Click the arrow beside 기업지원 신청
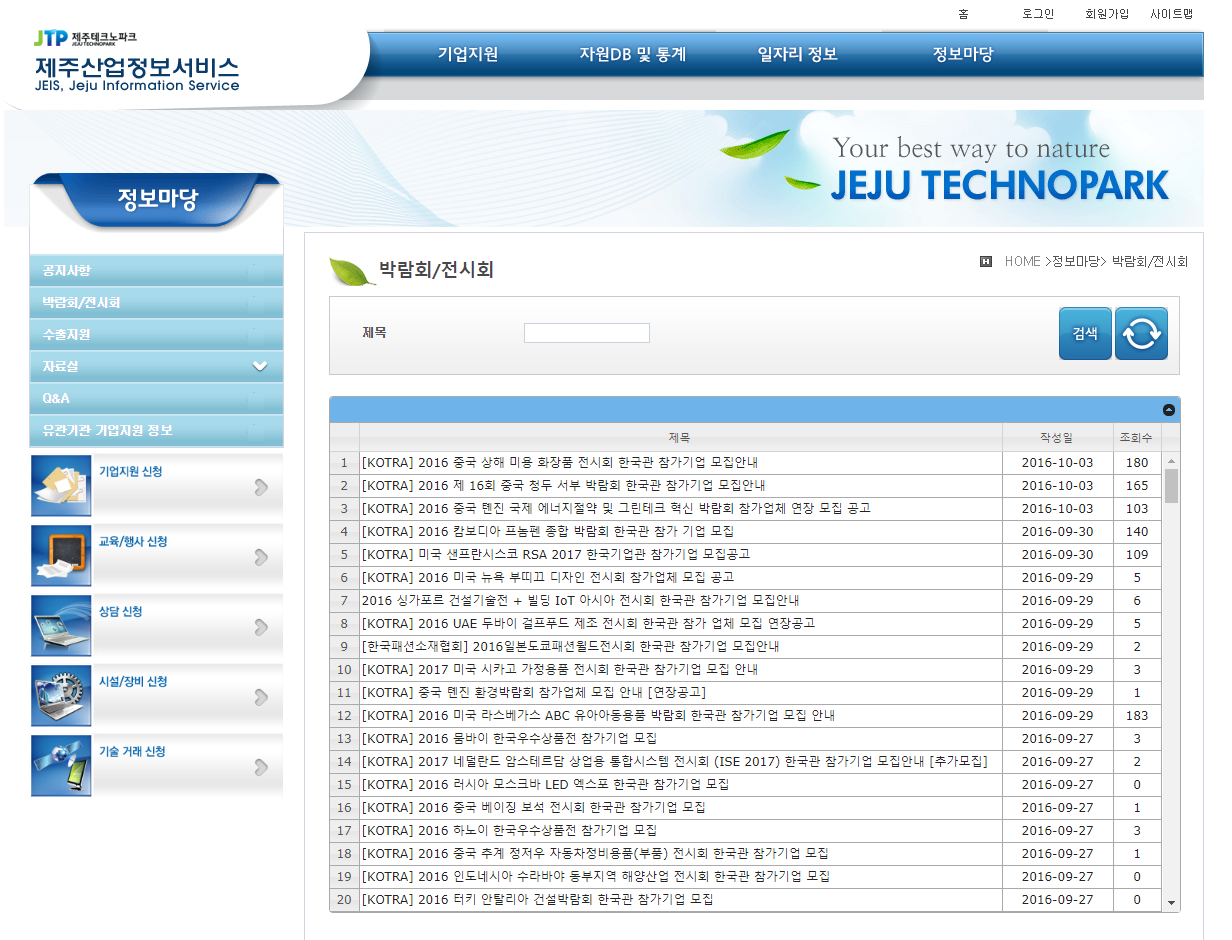 (261, 487)
